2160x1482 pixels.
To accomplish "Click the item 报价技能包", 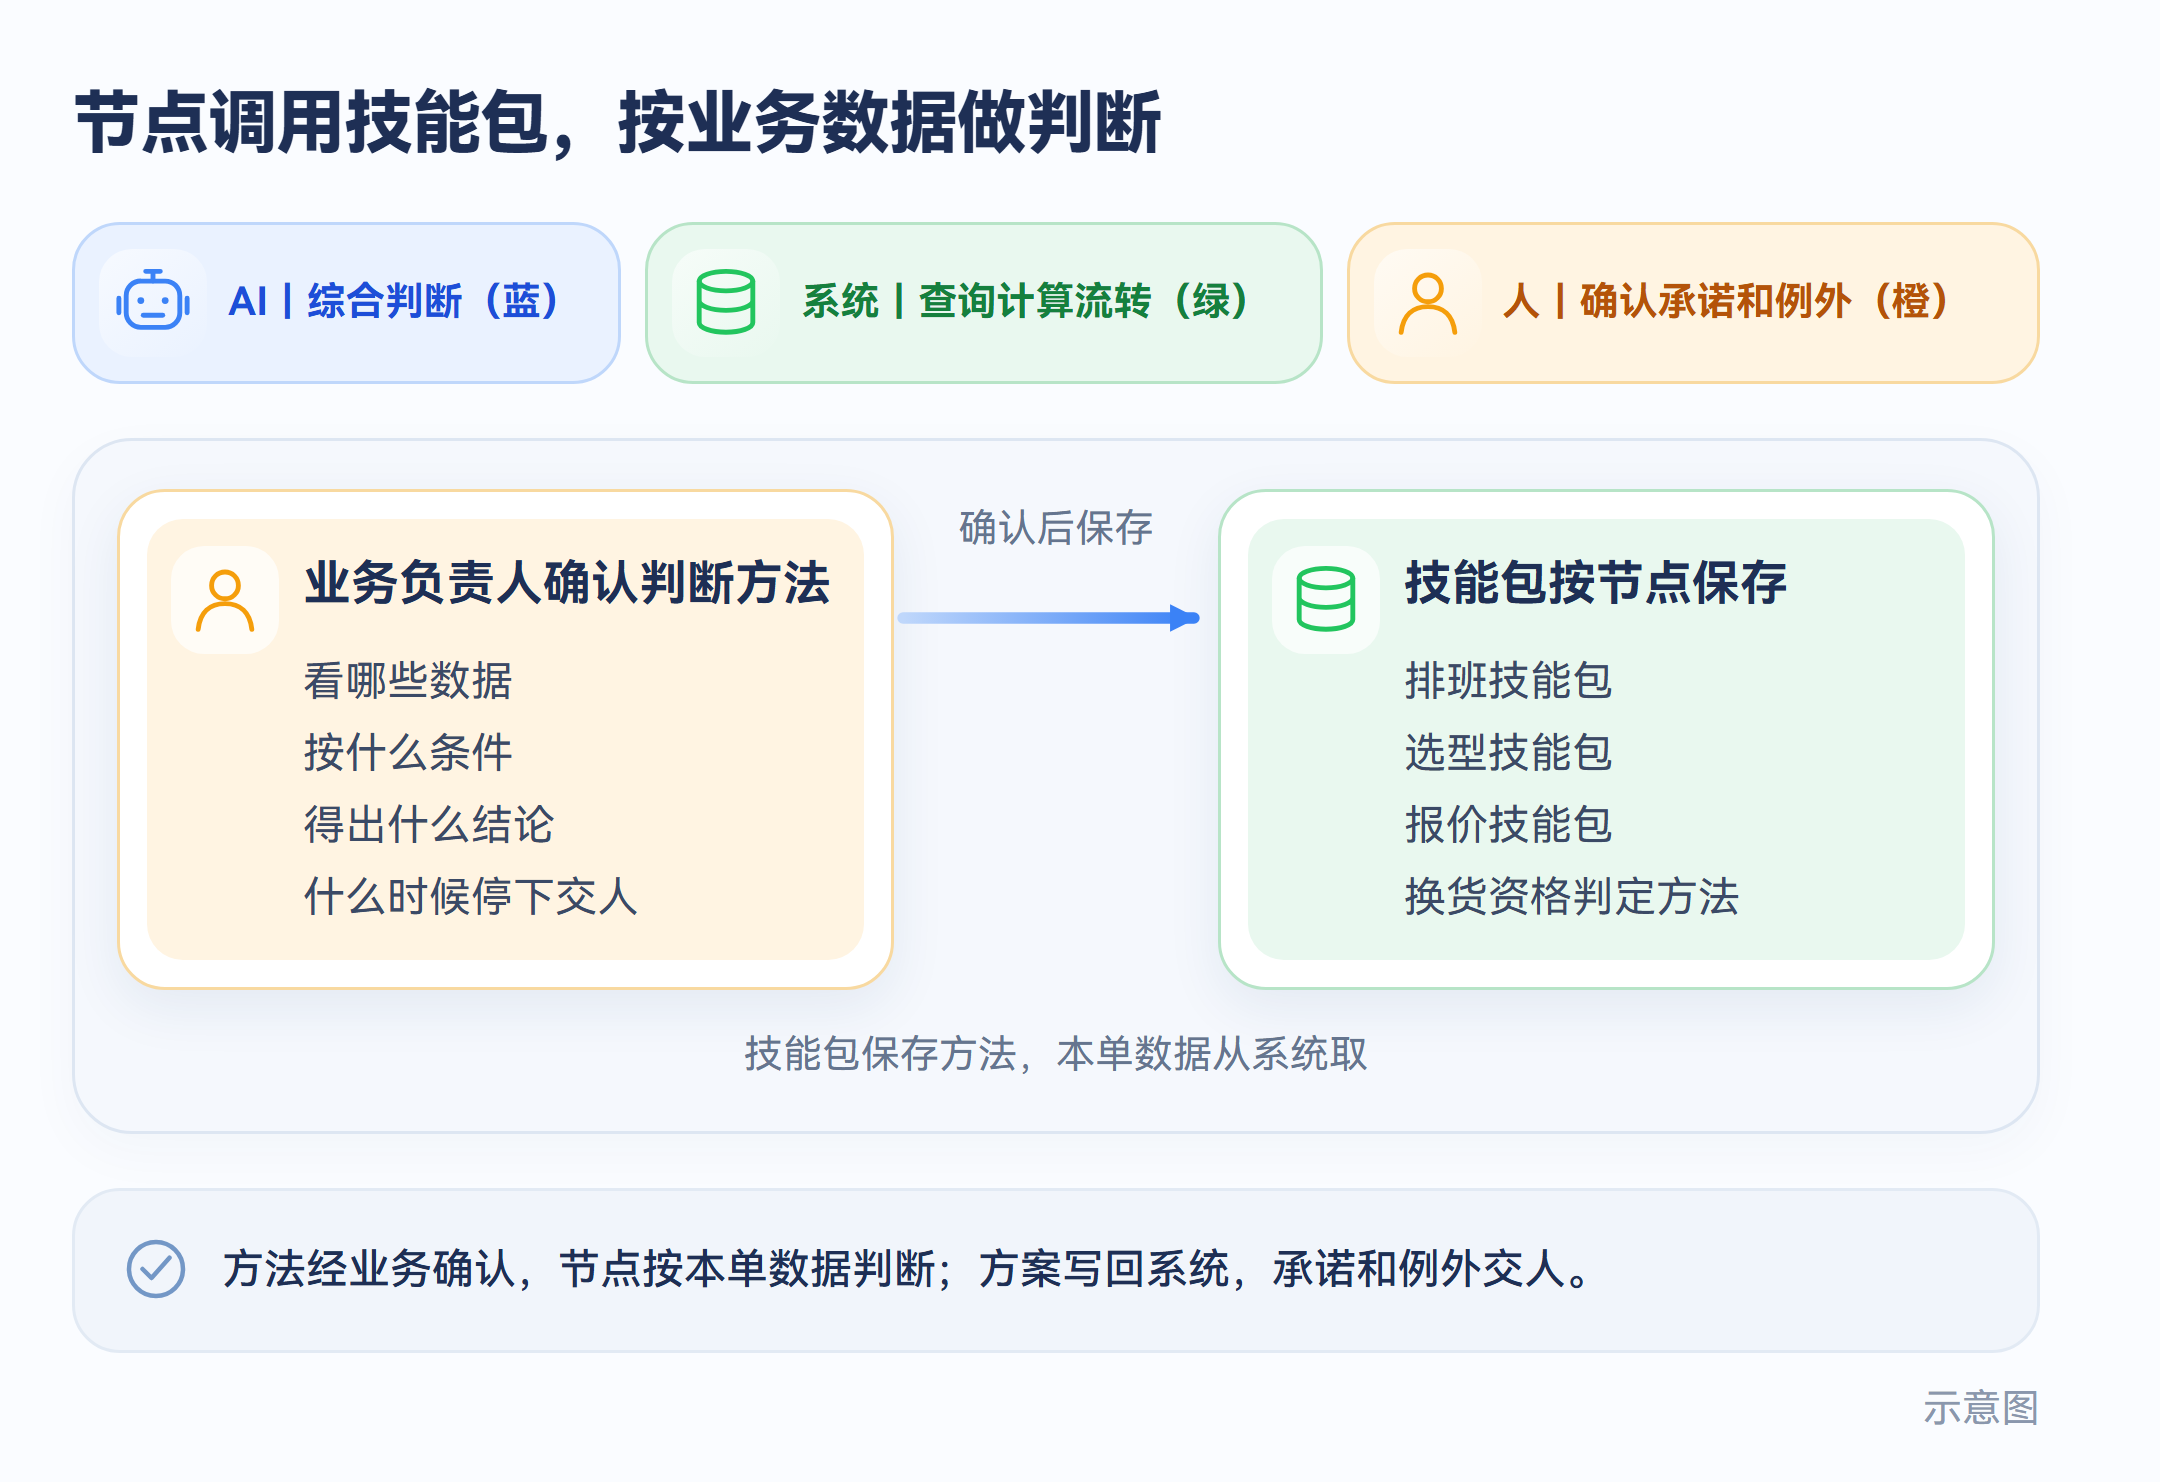I will tap(1509, 825).
